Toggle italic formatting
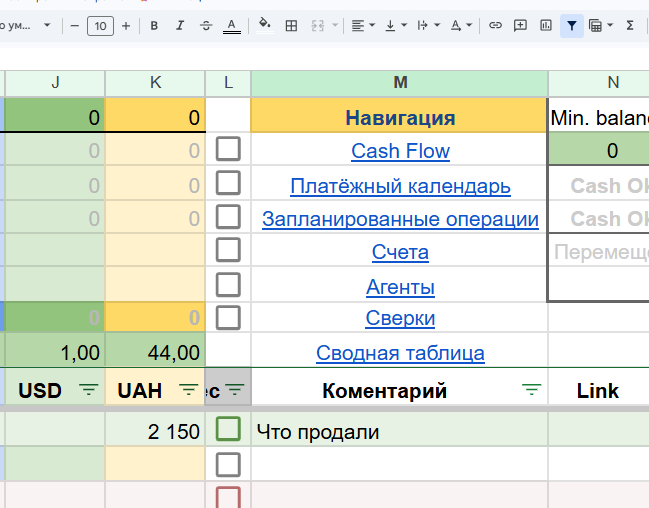649x508 pixels. click(180, 26)
